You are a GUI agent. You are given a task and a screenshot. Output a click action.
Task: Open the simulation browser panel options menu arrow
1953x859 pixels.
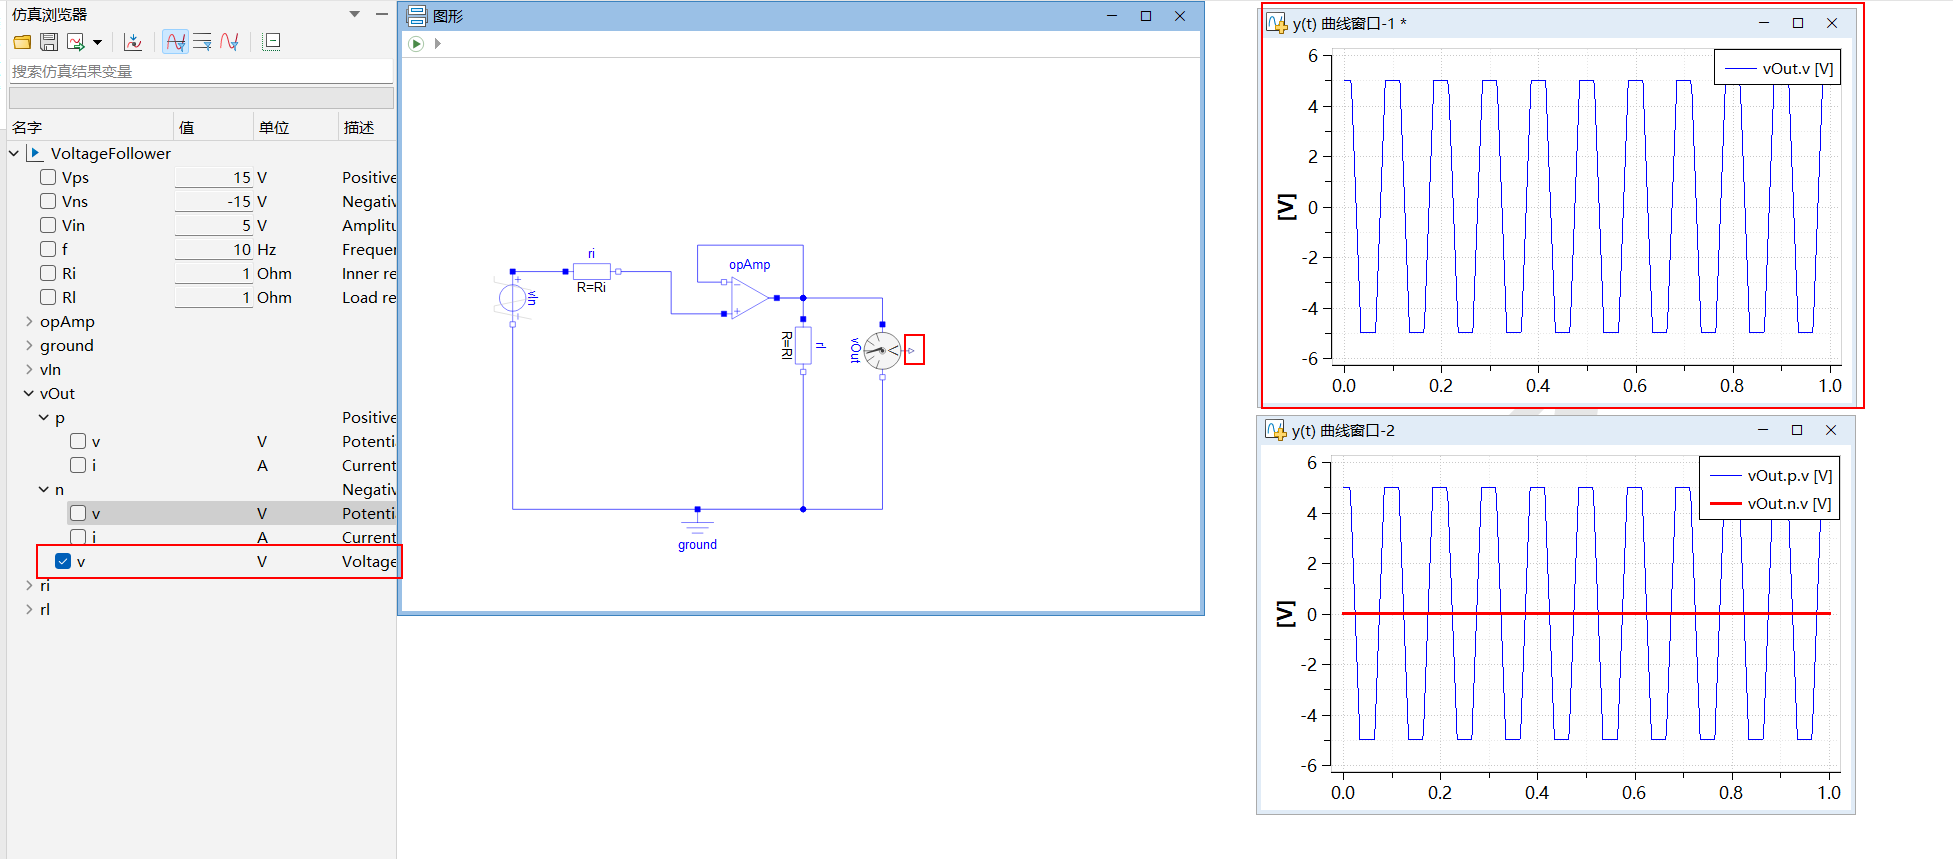pyautogui.click(x=354, y=14)
